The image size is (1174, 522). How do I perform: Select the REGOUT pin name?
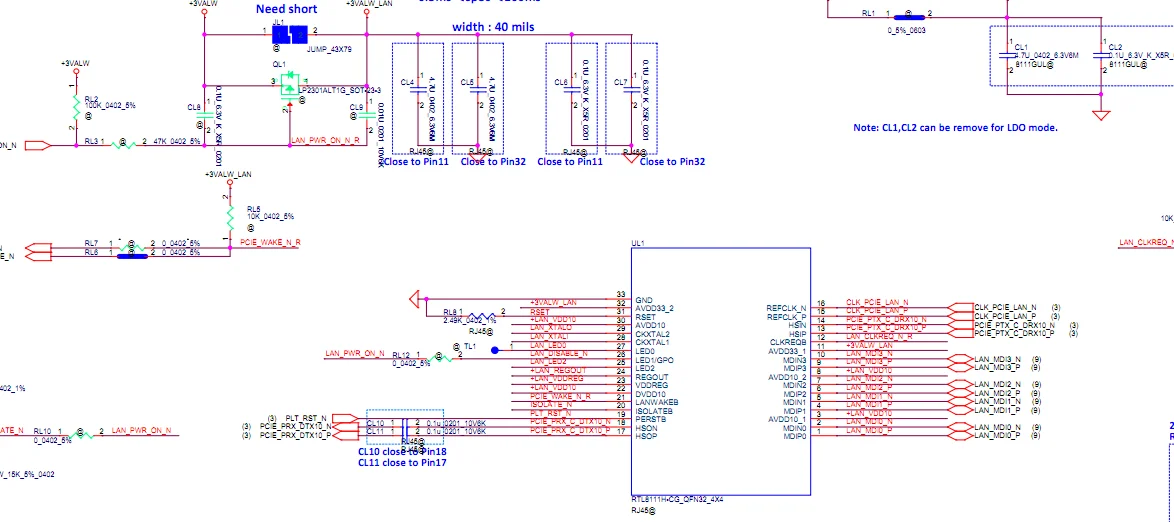(651, 377)
